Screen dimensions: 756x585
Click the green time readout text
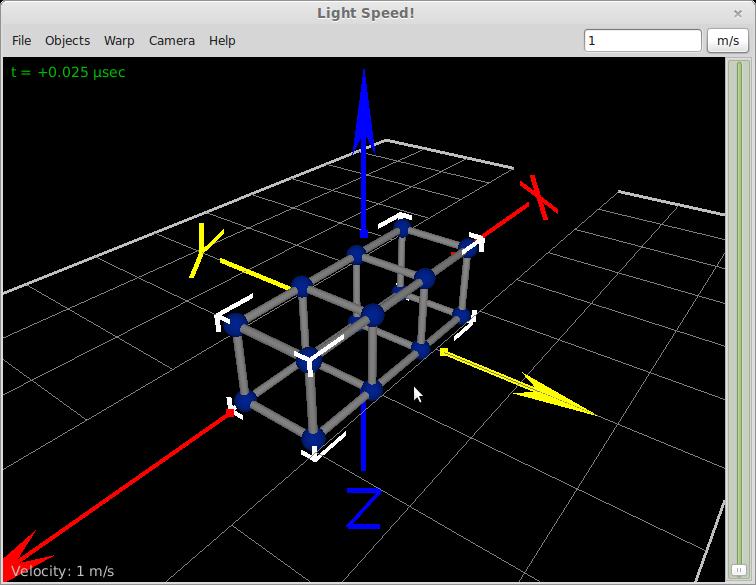(68, 72)
